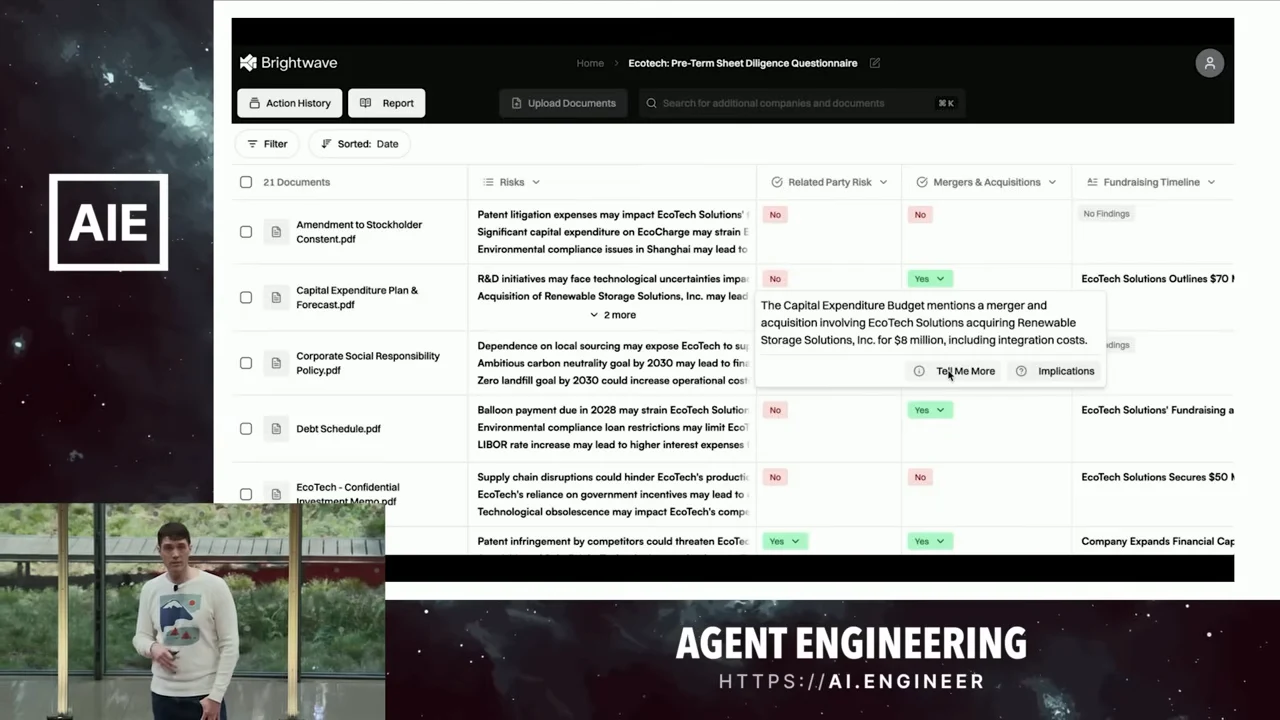Screen dimensions: 1280x720
Task: Click the Risks column list icon
Action: pos(488,182)
